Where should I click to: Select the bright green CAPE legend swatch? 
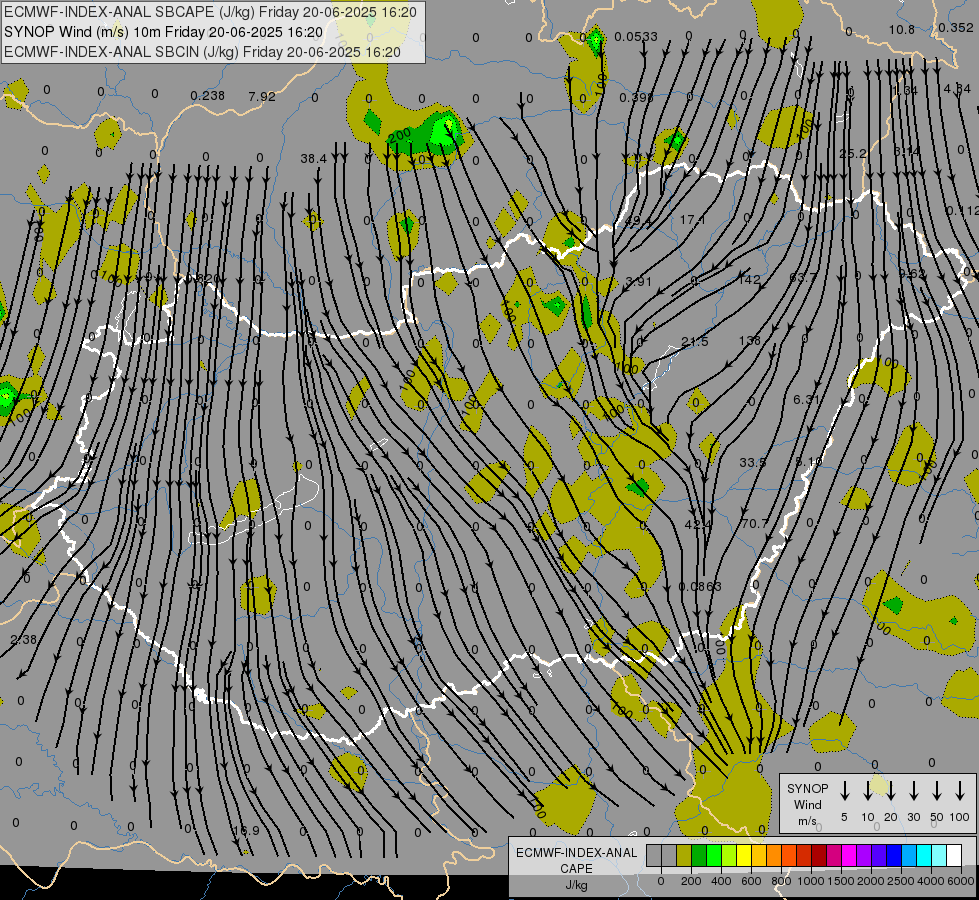click(x=714, y=856)
